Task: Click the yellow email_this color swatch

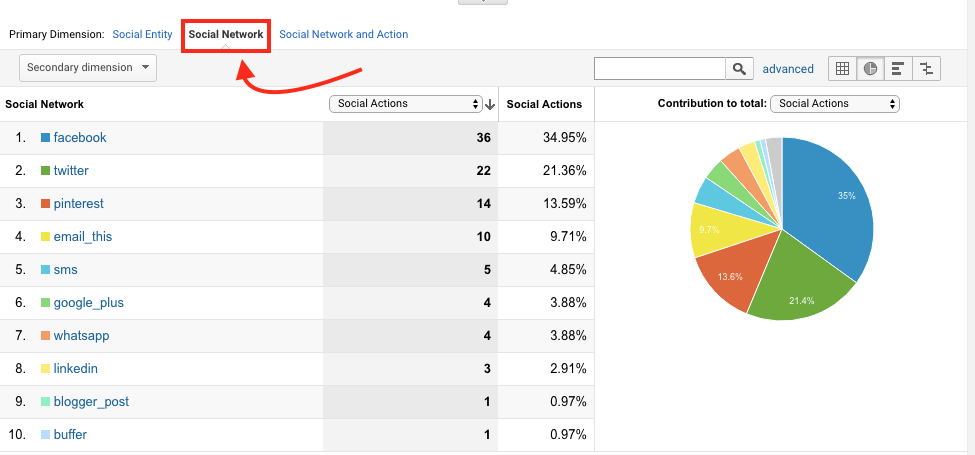Action: click(x=45, y=237)
